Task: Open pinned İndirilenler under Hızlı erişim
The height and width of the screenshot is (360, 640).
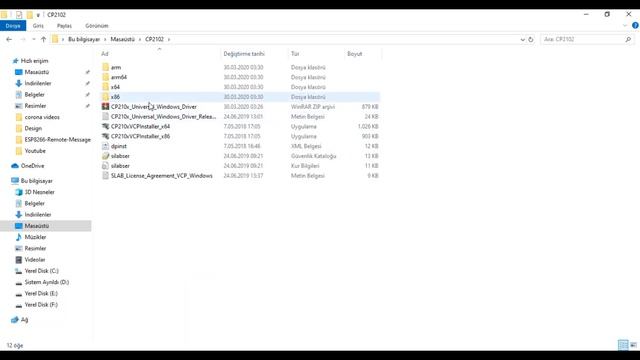Action: coord(38,83)
